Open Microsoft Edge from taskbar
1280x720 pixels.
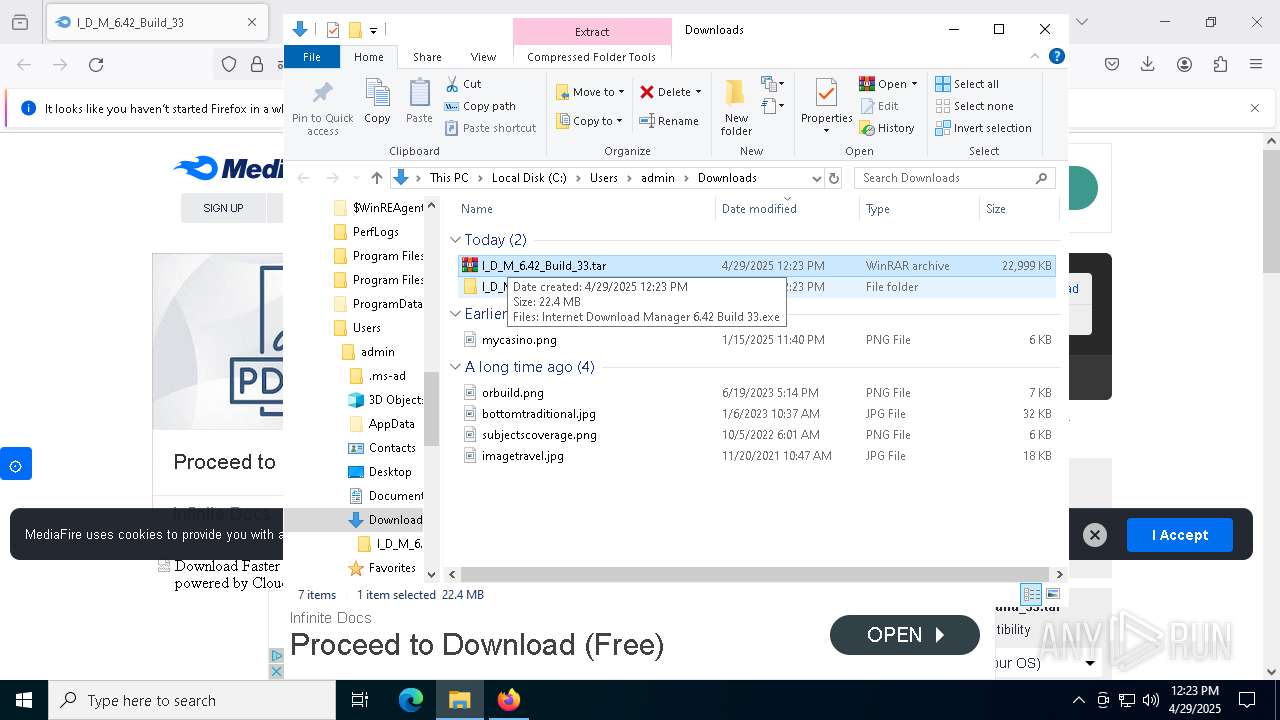coord(411,700)
